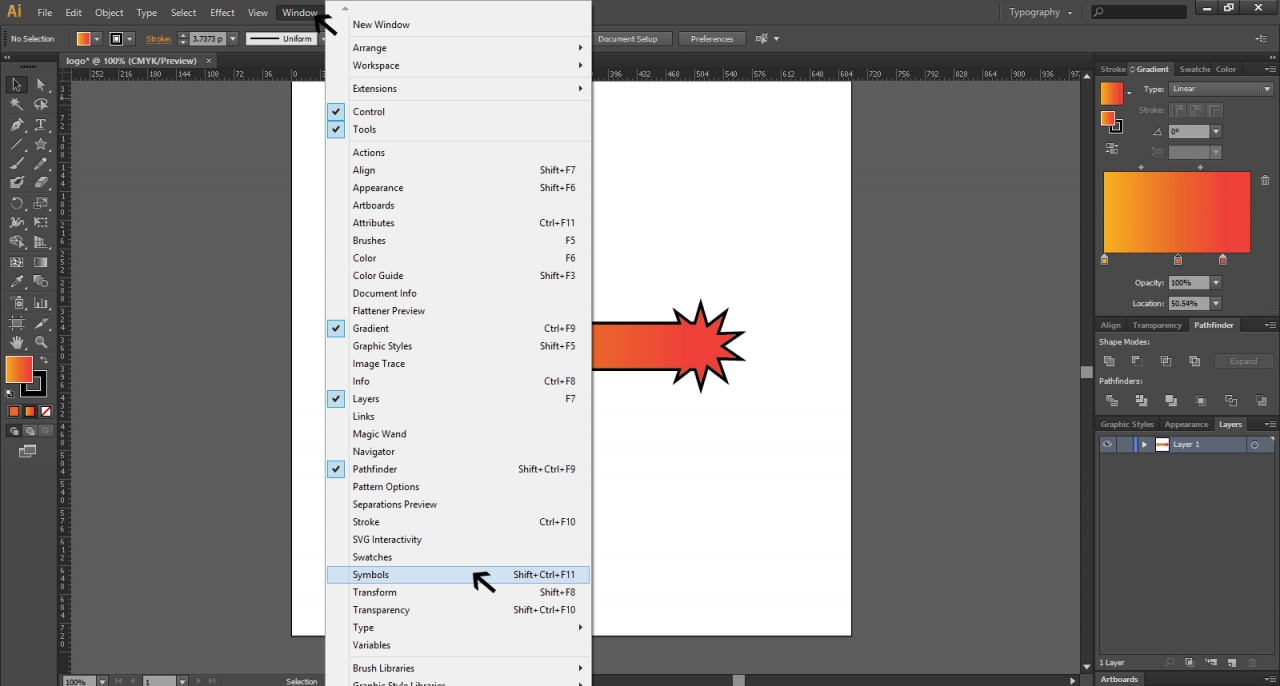Choose New Window menu entry
Viewport: 1280px width, 686px height.
pyautogui.click(x=458, y=24)
